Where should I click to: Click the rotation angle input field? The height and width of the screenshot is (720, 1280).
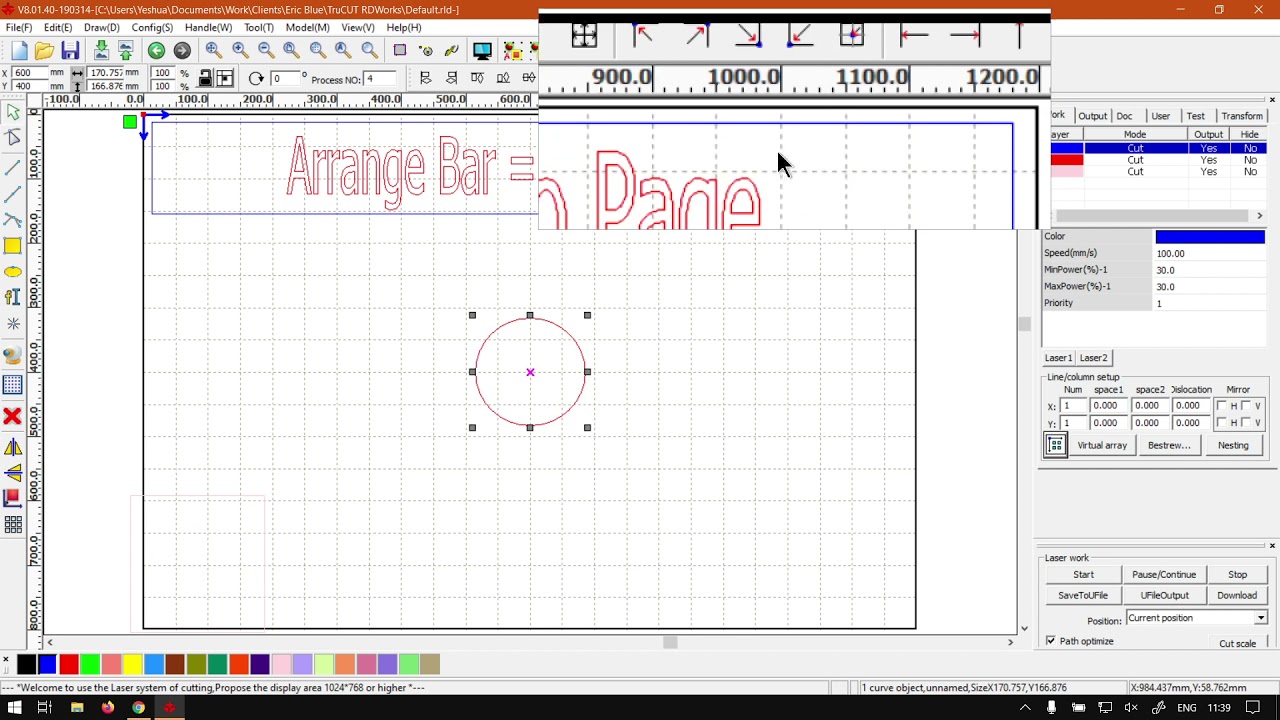click(x=284, y=79)
